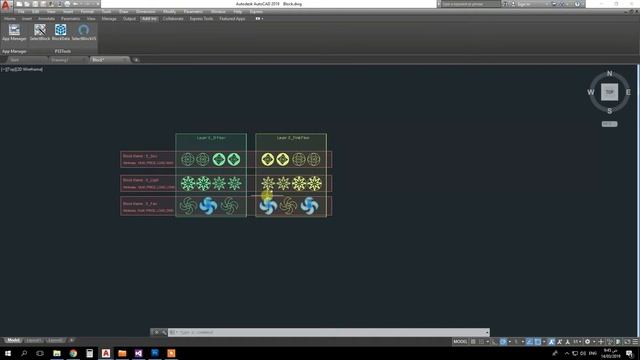Open the Windows Start menu

[8, 353]
